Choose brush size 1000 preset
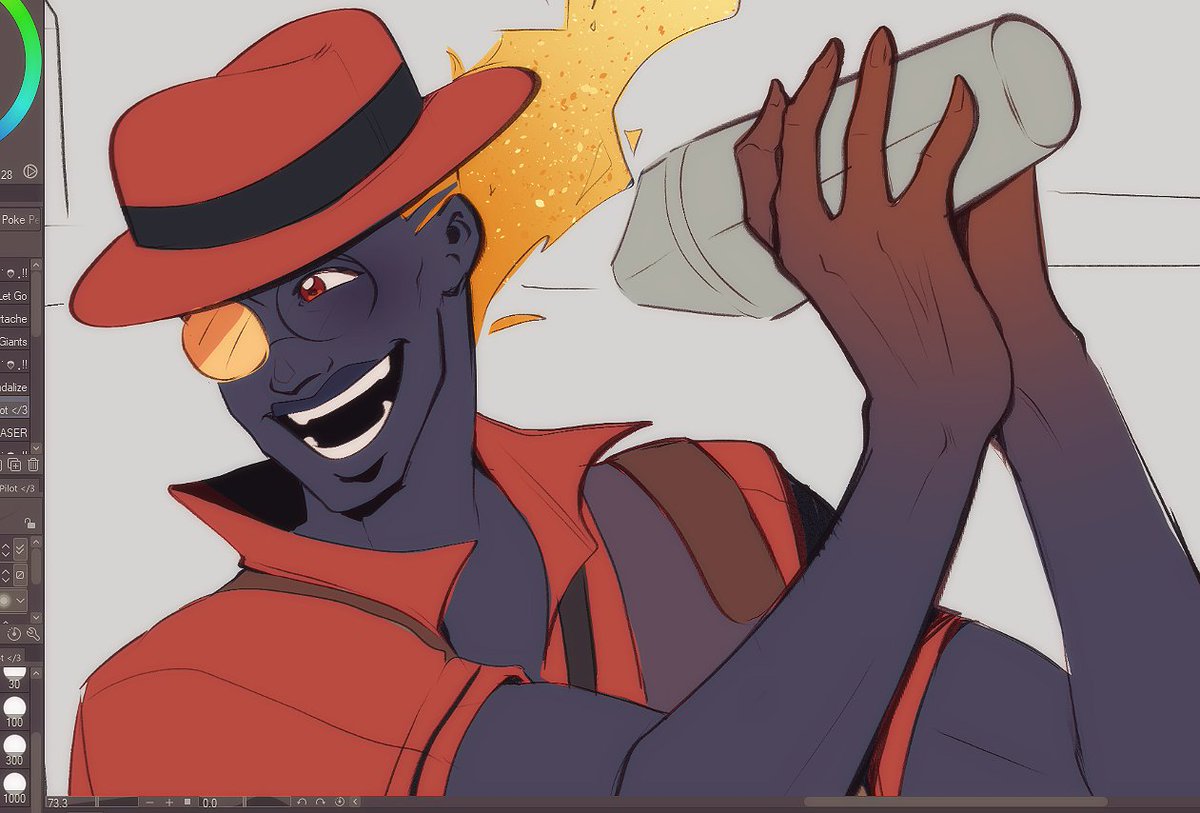 pyautogui.click(x=14, y=788)
